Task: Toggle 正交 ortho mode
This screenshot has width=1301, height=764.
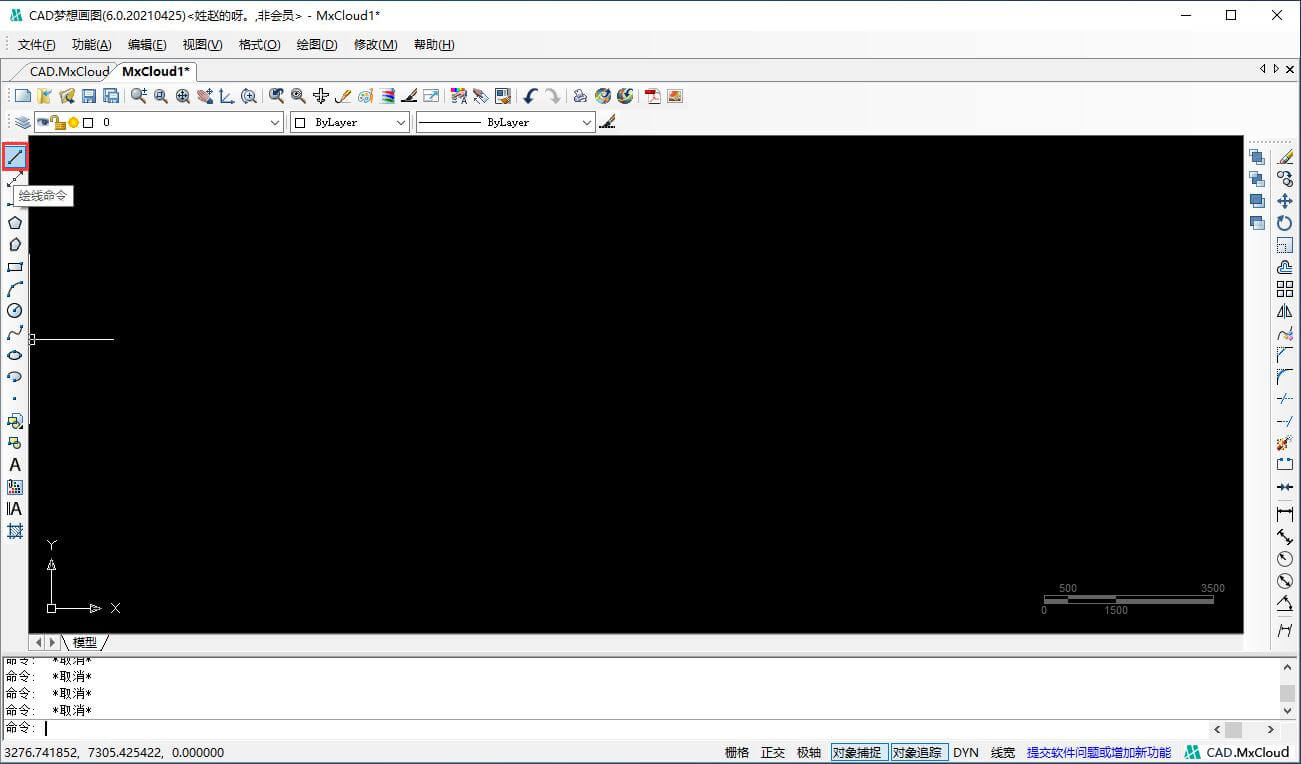Action: click(x=773, y=753)
